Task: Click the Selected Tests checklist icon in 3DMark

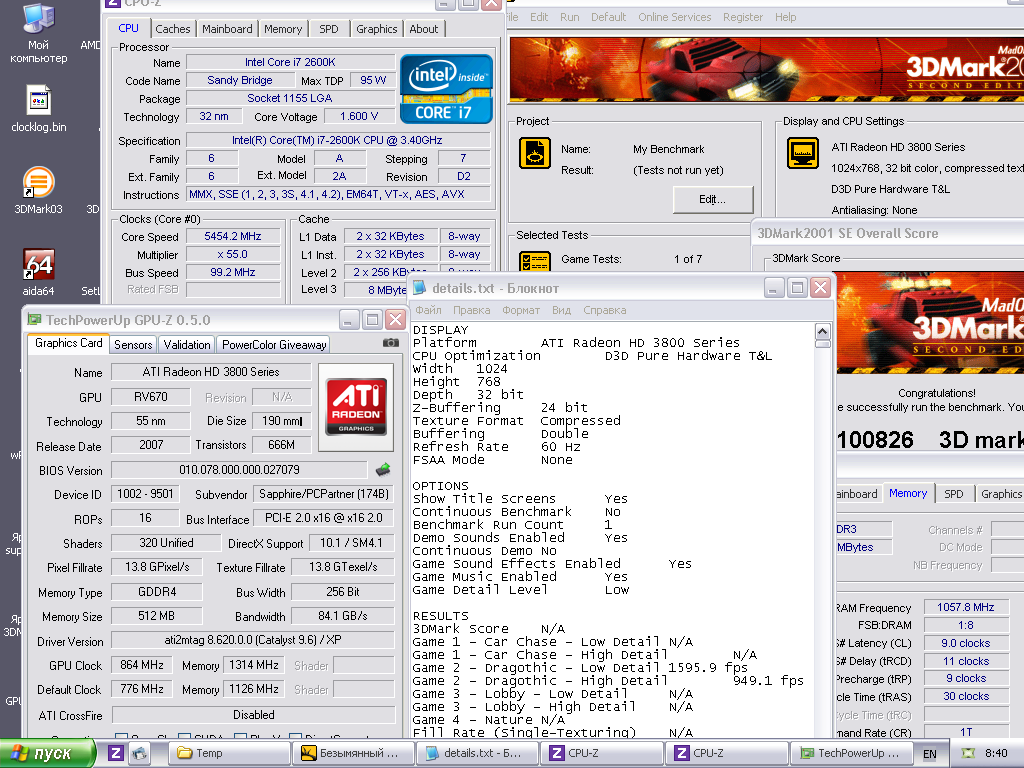Action: (534, 261)
